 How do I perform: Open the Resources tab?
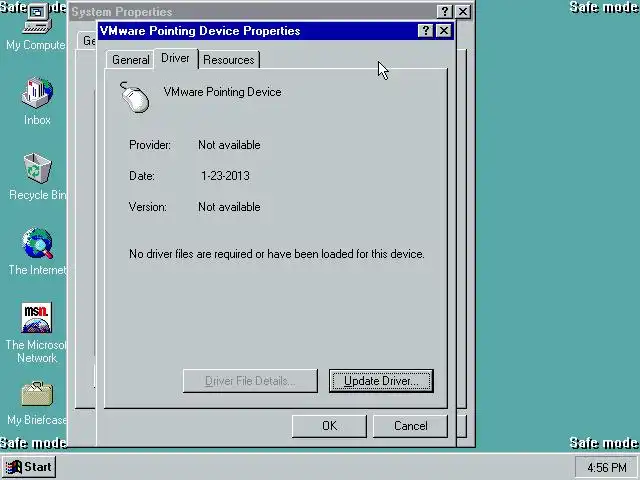229,60
